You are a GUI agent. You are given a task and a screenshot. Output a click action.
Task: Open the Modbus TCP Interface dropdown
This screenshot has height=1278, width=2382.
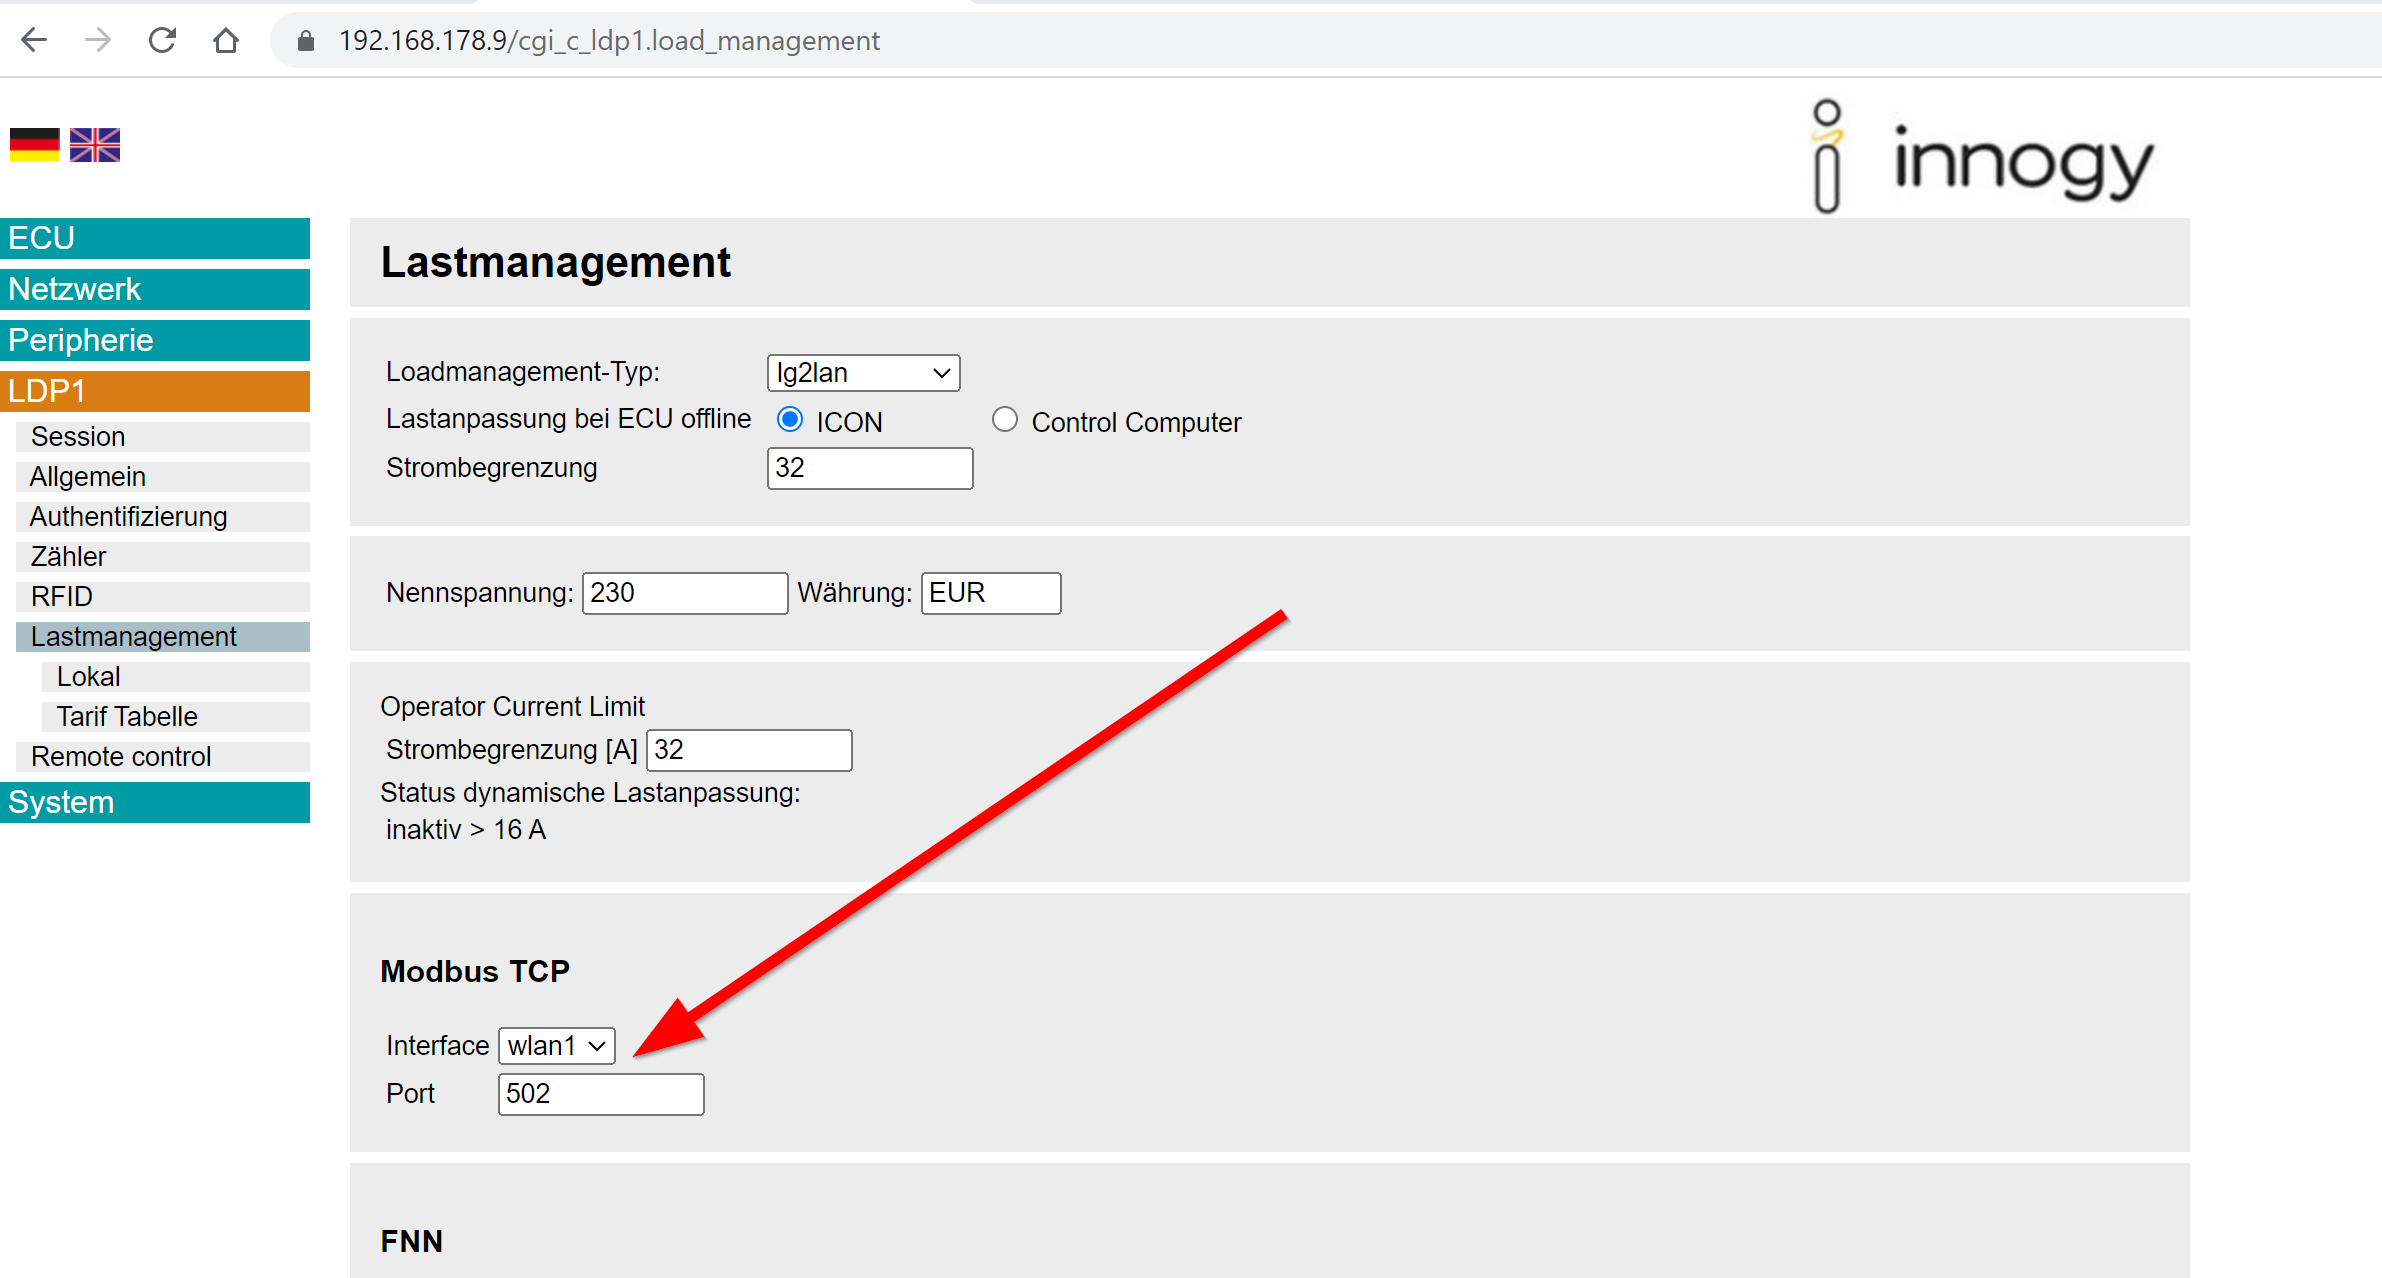click(556, 1046)
